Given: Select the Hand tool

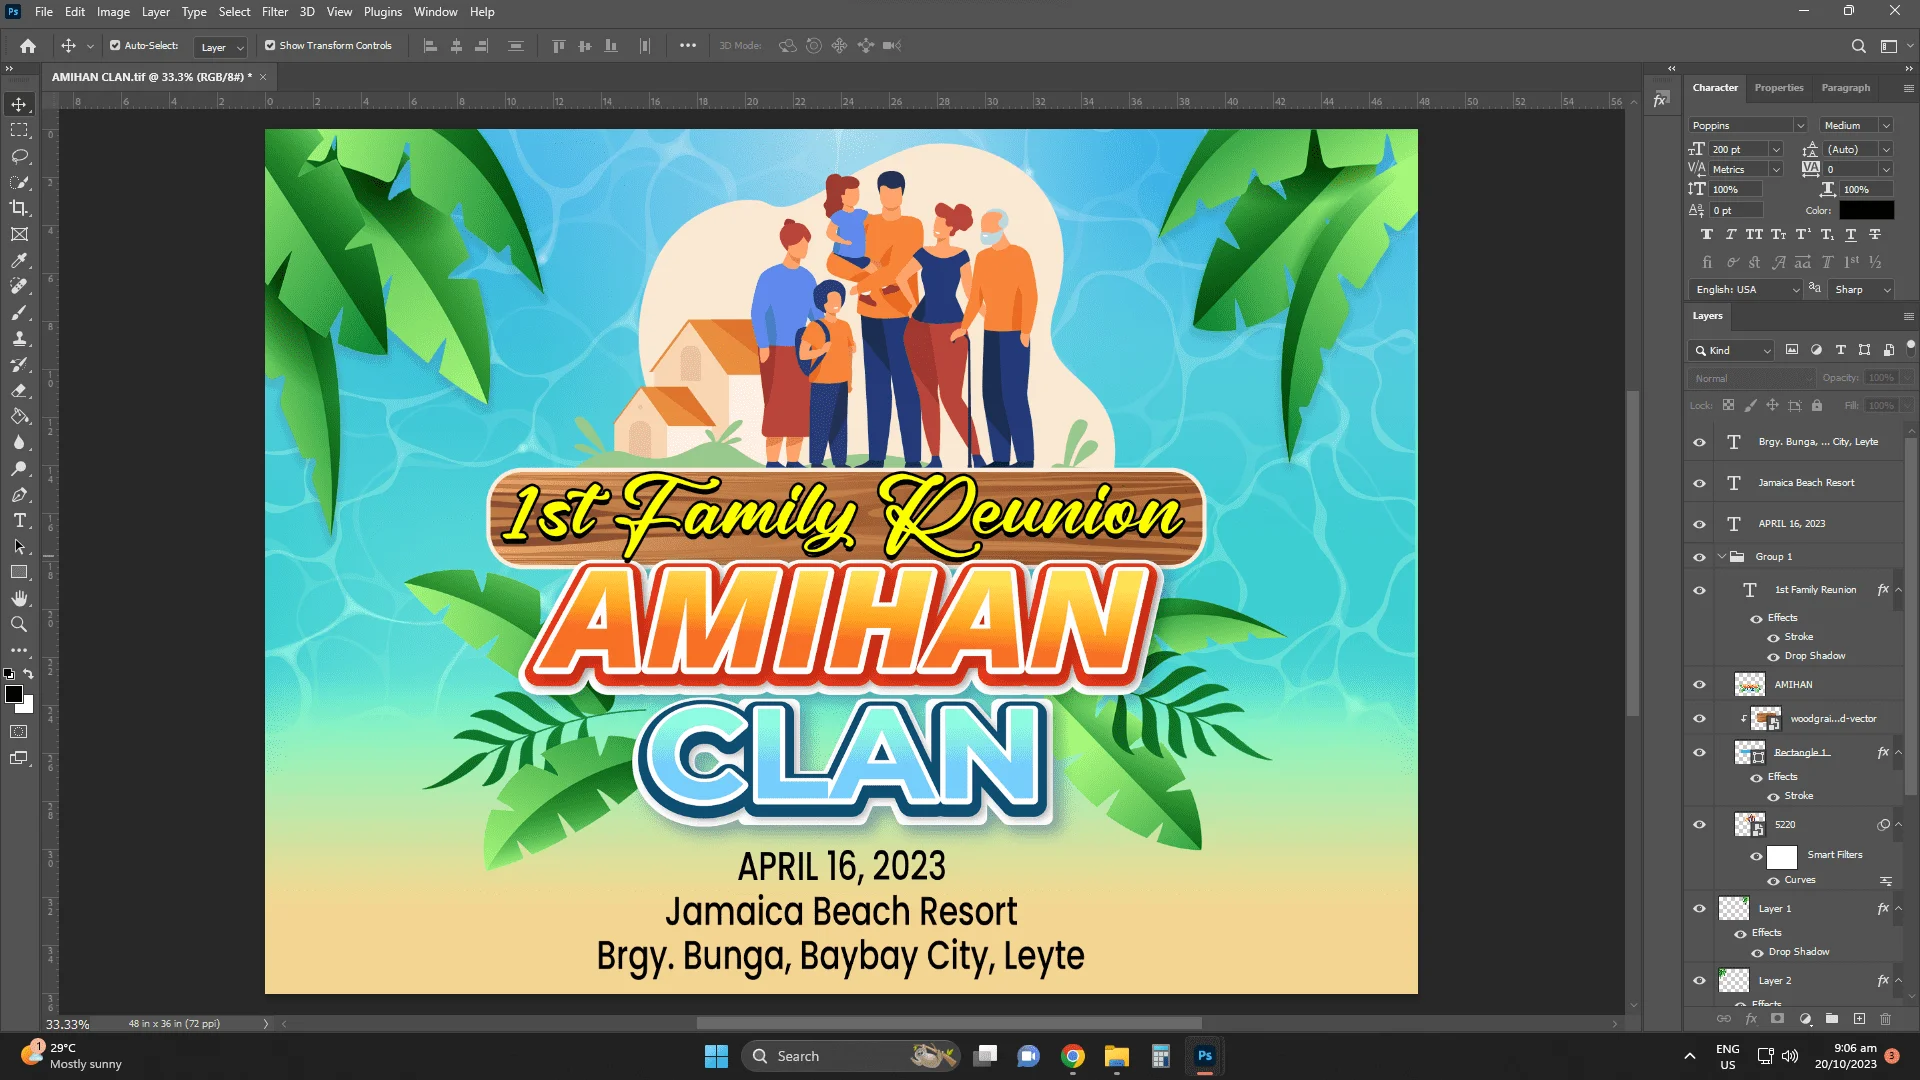Looking at the screenshot, I should pyautogui.click(x=19, y=598).
